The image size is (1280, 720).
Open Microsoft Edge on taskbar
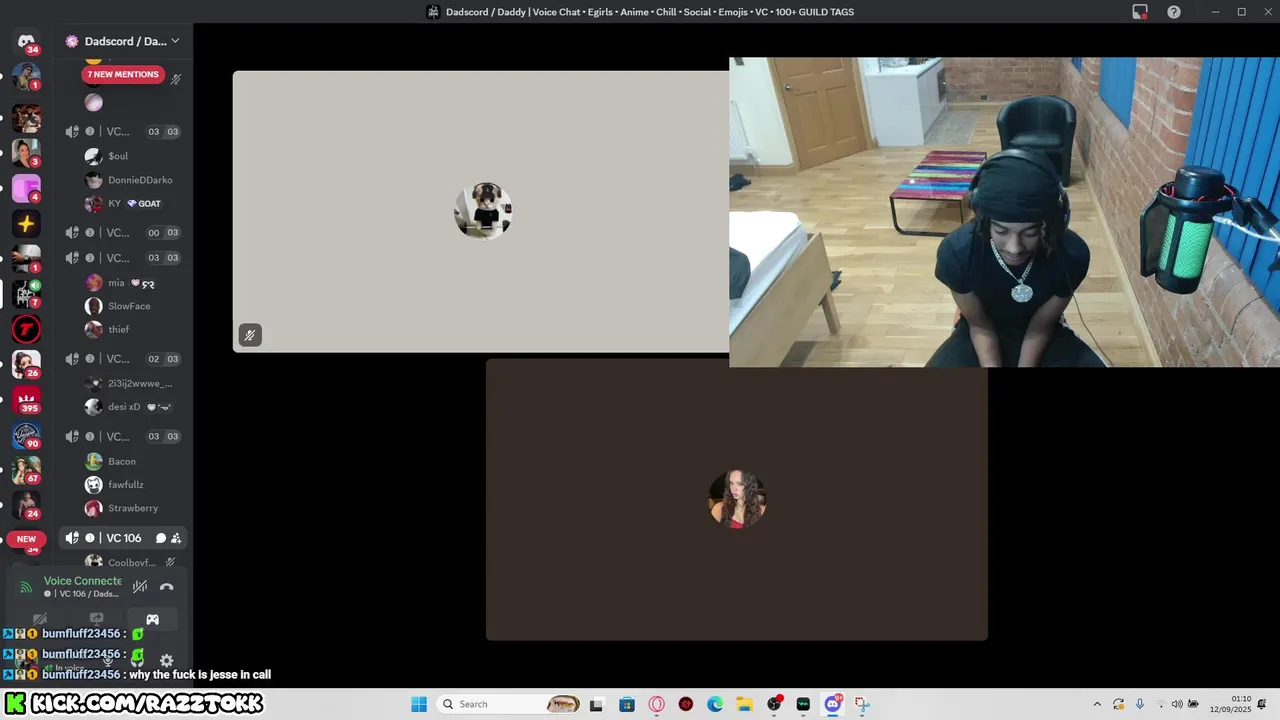[x=715, y=704]
